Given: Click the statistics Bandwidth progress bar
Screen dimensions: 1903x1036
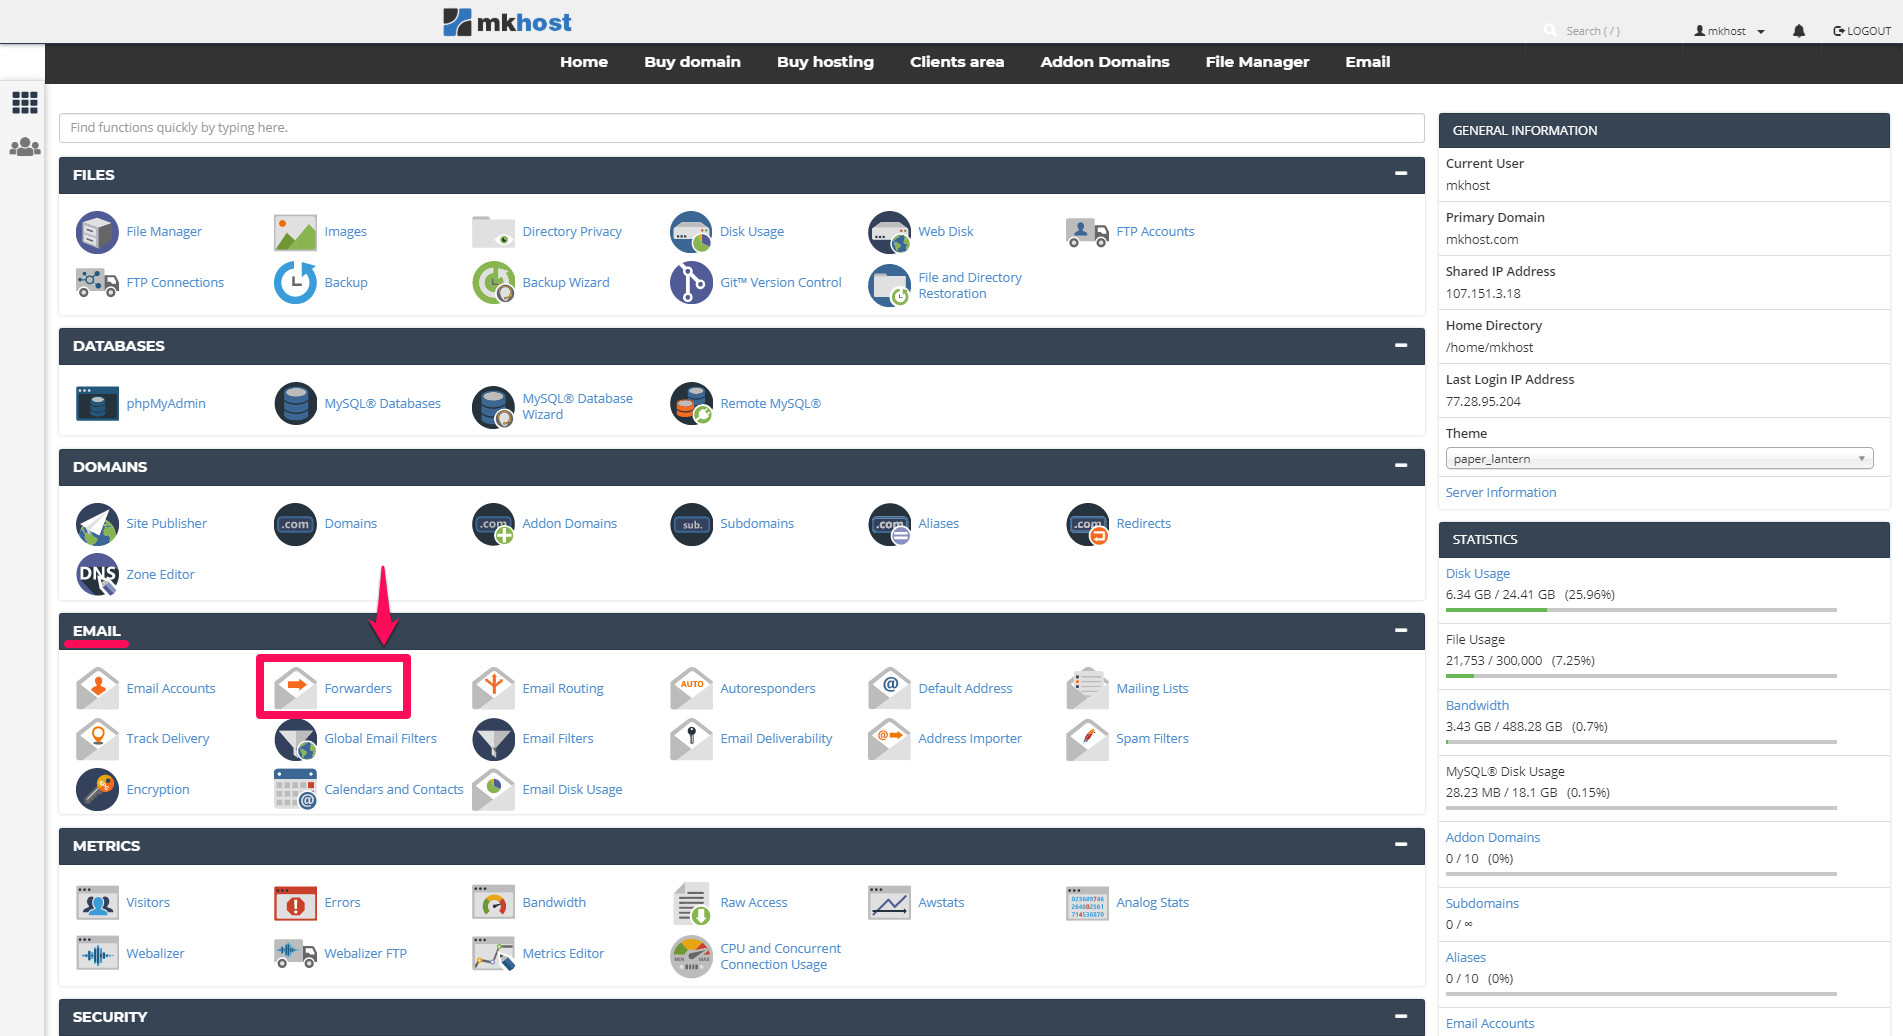Looking at the screenshot, I should (x=1641, y=742).
